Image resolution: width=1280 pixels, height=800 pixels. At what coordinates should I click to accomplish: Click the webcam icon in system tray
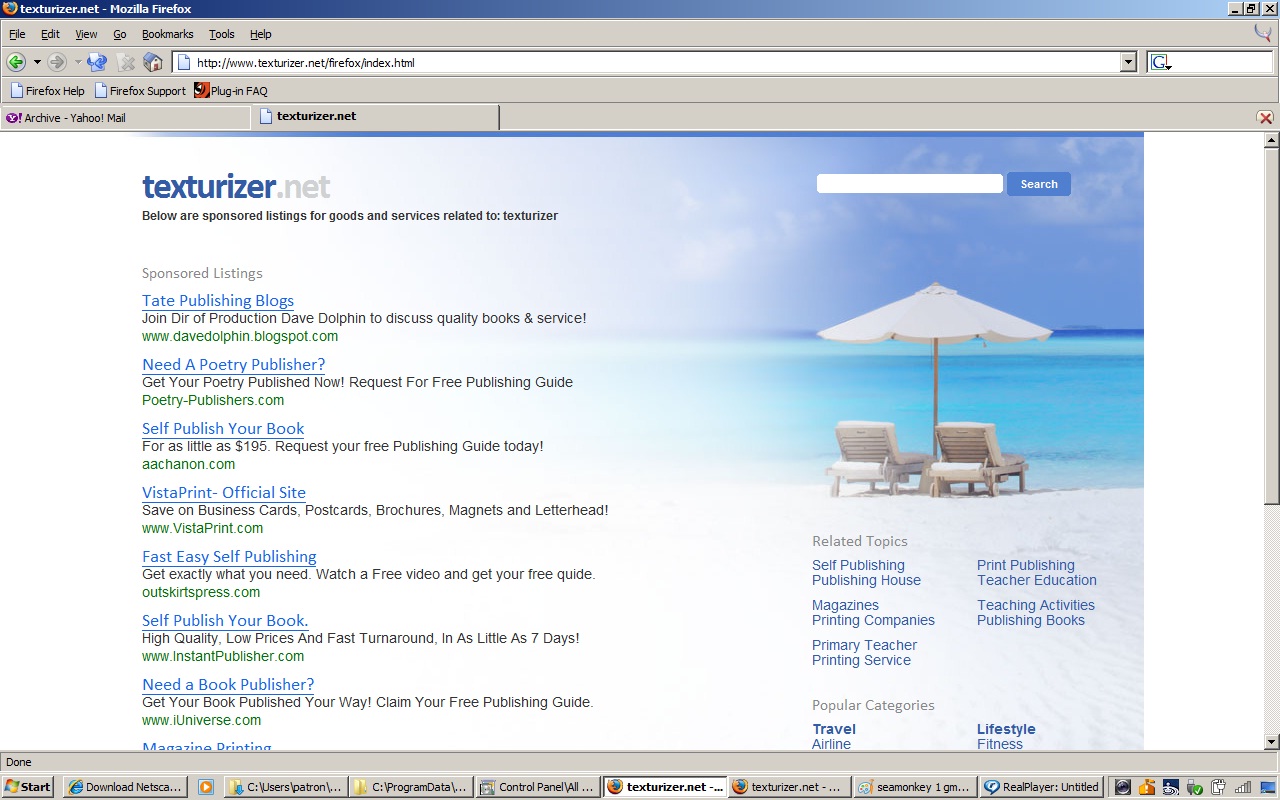point(1123,787)
